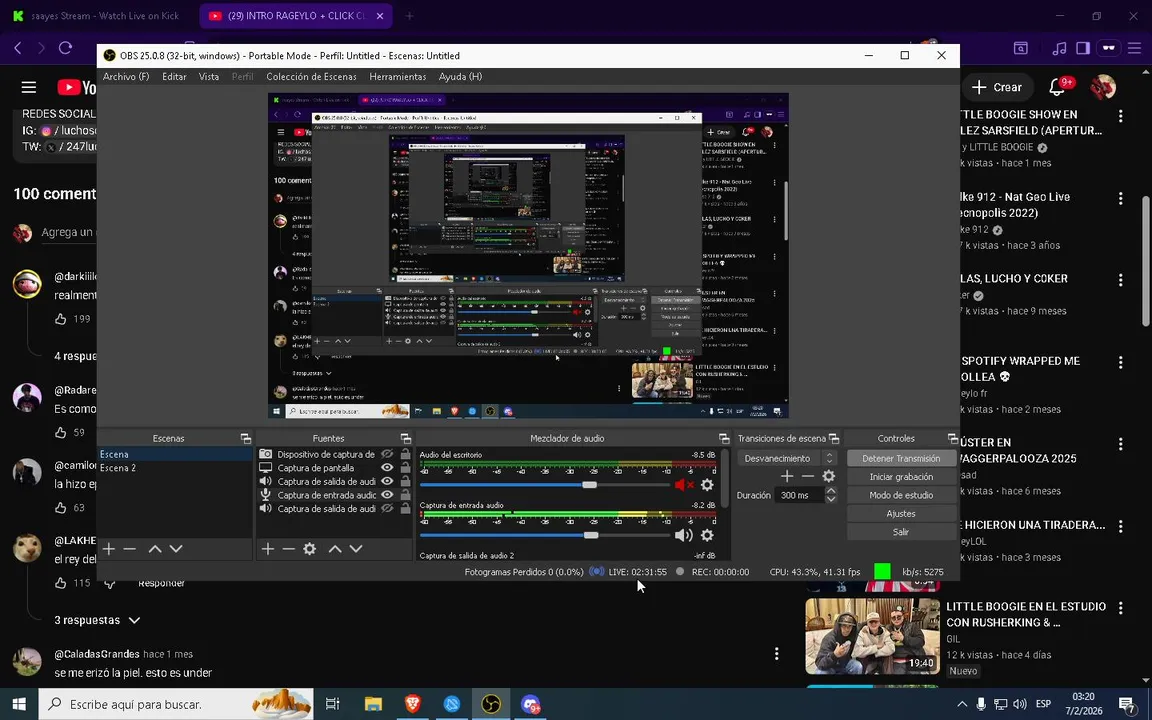Adjust Audio del escritorio volume slider
The image size is (1152, 720).
589,485
